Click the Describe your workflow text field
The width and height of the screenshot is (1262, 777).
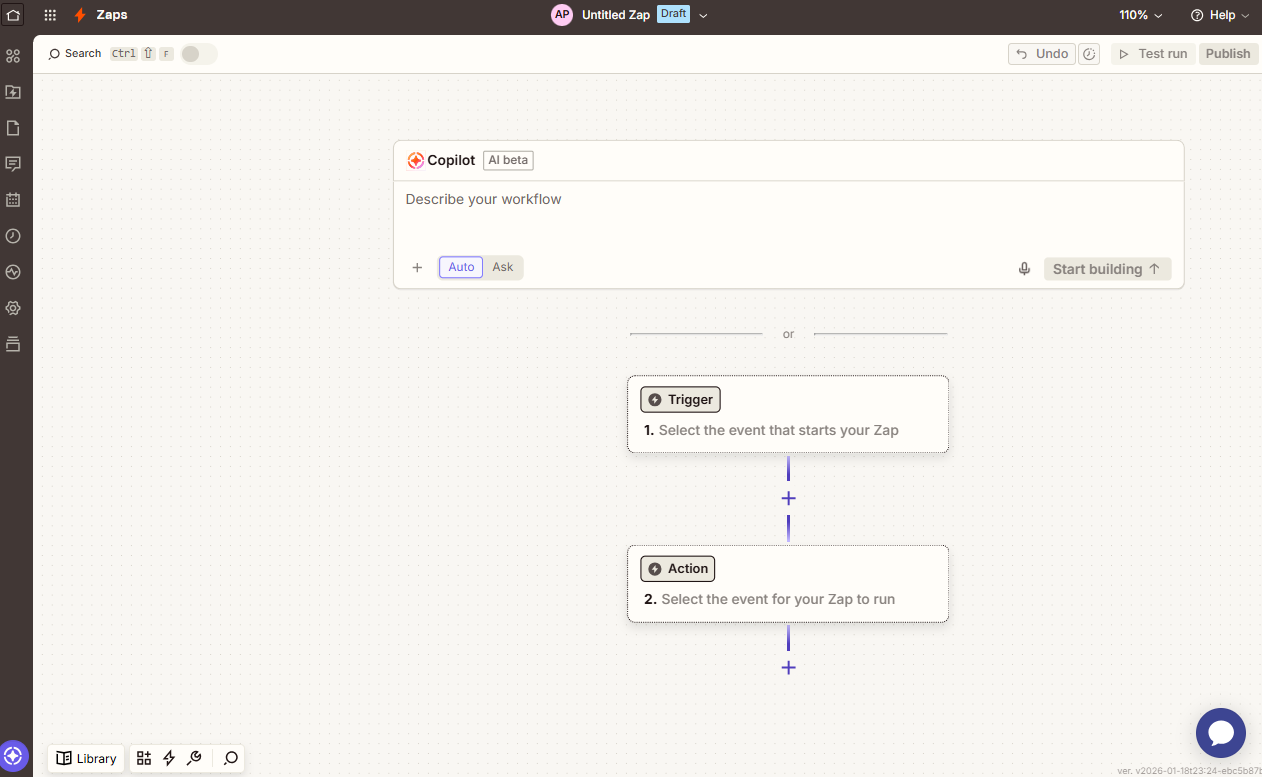(x=788, y=213)
